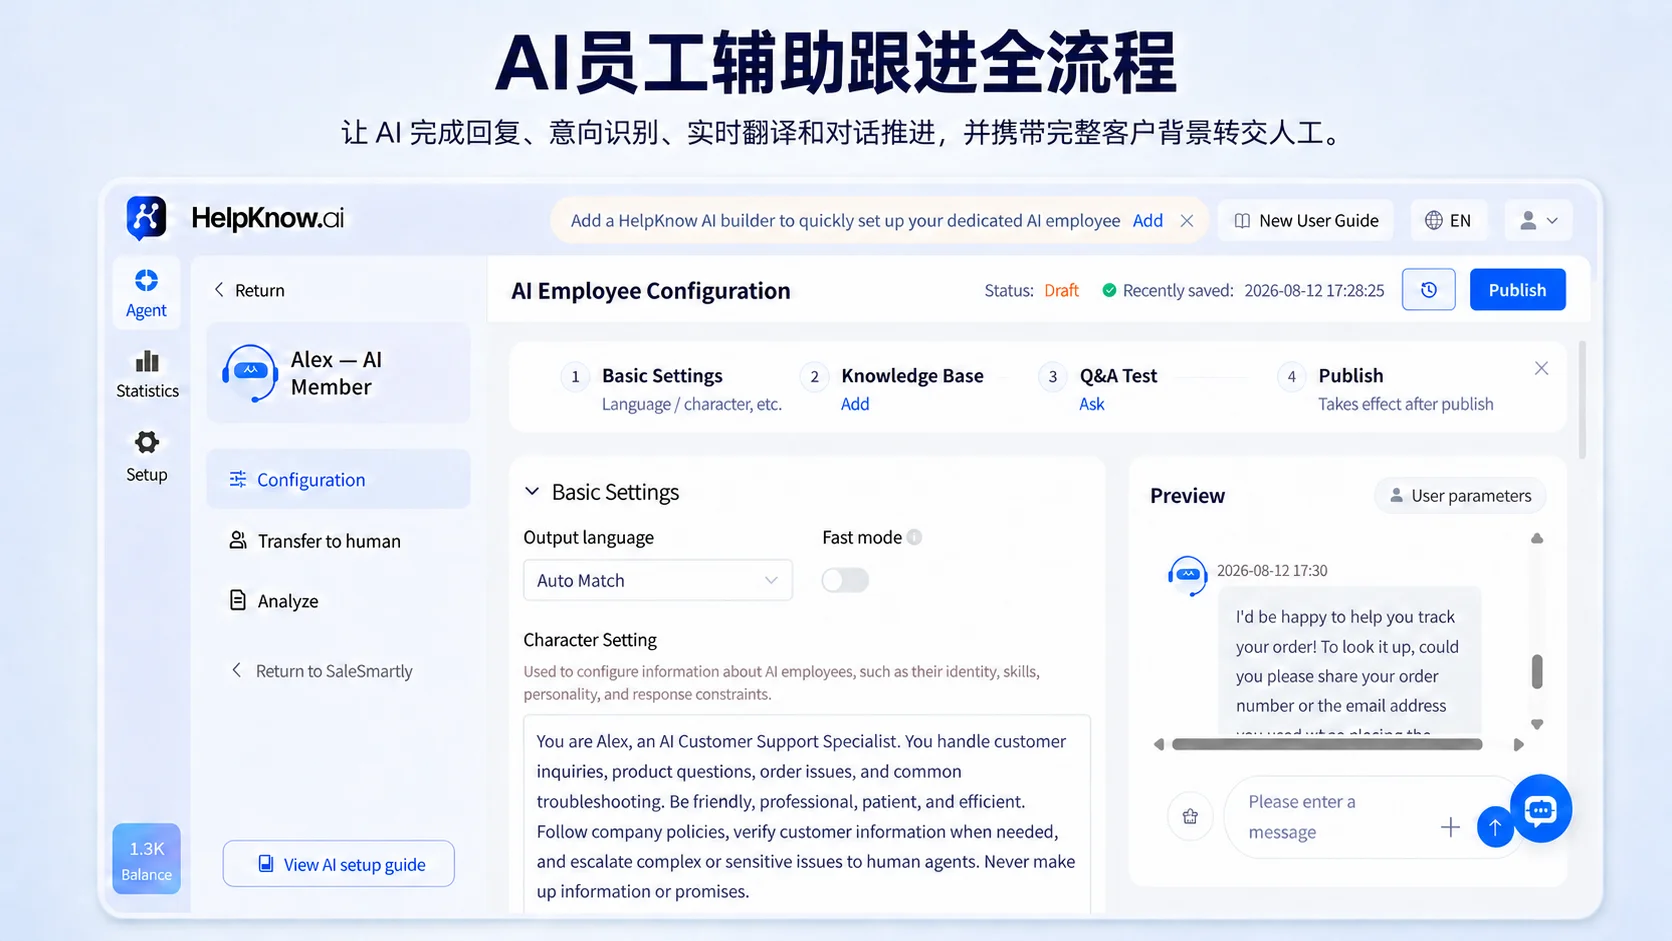Toggle the Fast mode switch
The height and width of the screenshot is (941, 1672).
tap(845, 580)
